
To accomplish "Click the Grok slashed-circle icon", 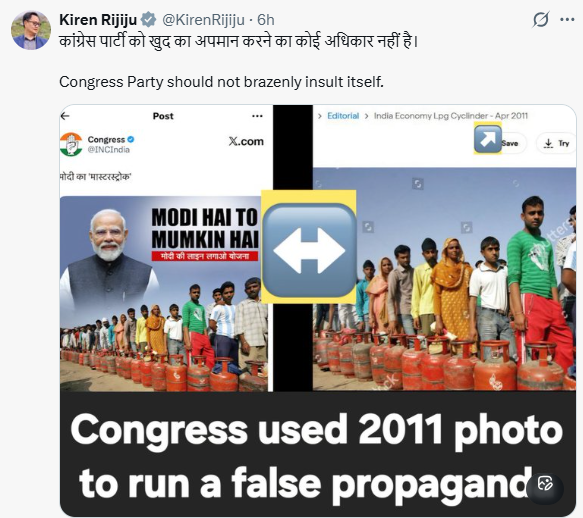I will 541,19.
